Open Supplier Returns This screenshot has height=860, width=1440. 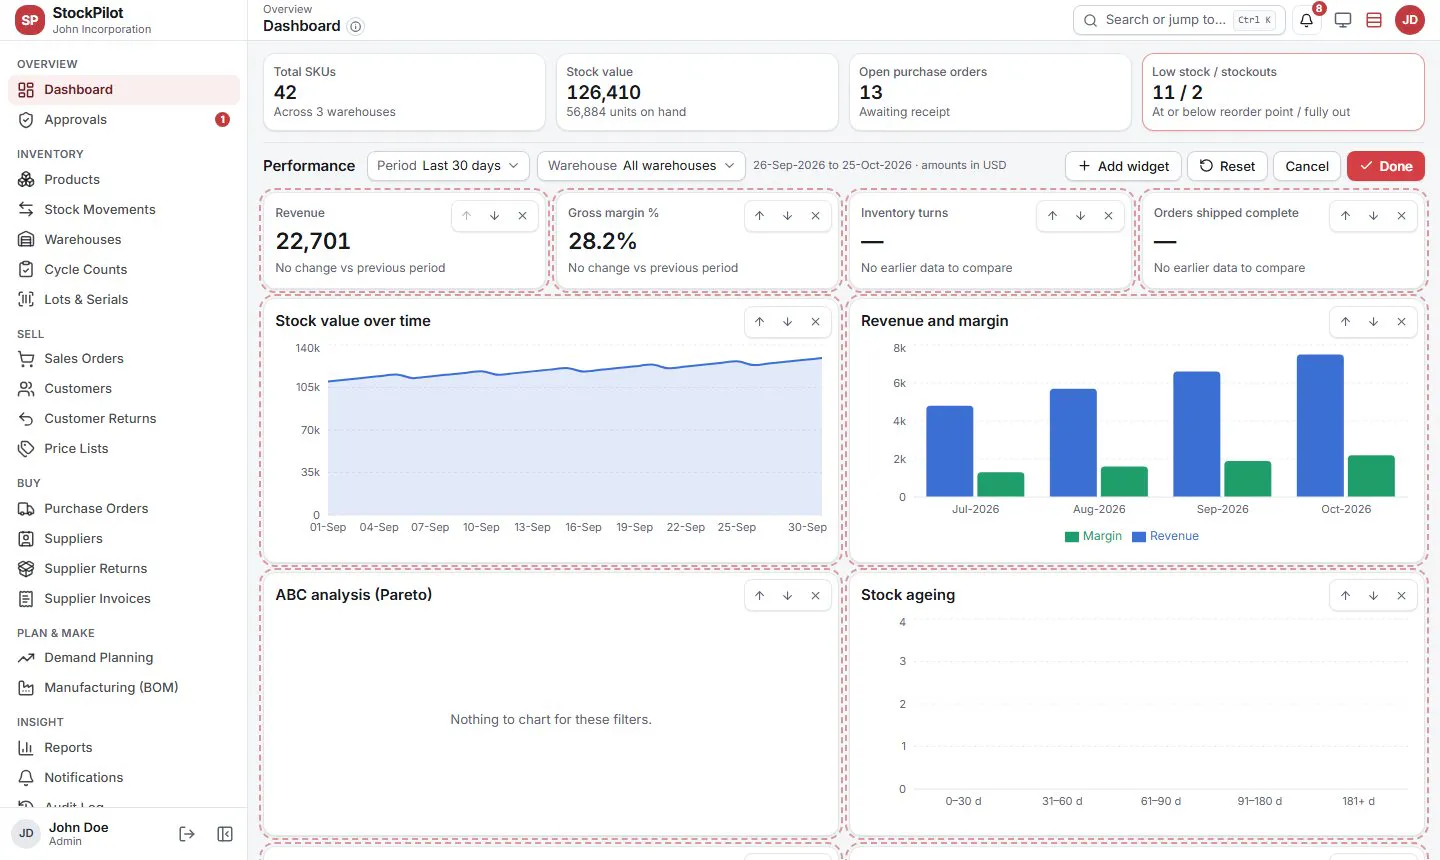point(124,569)
